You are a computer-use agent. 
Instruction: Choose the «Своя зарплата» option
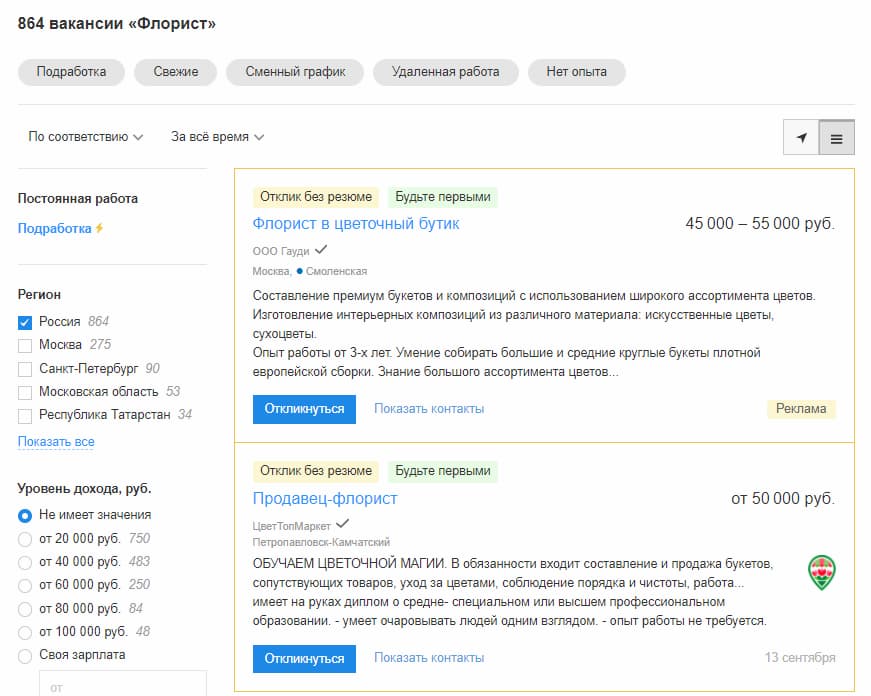pos(22,655)
